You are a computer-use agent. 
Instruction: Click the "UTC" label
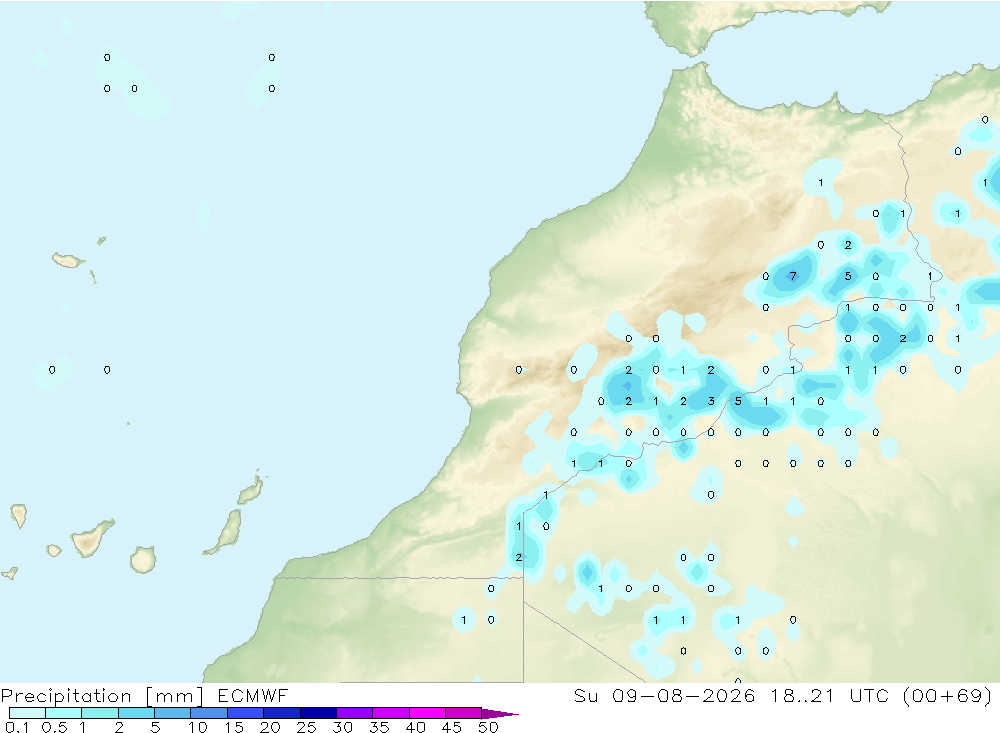pyautogui.click(x=869, y=695)
